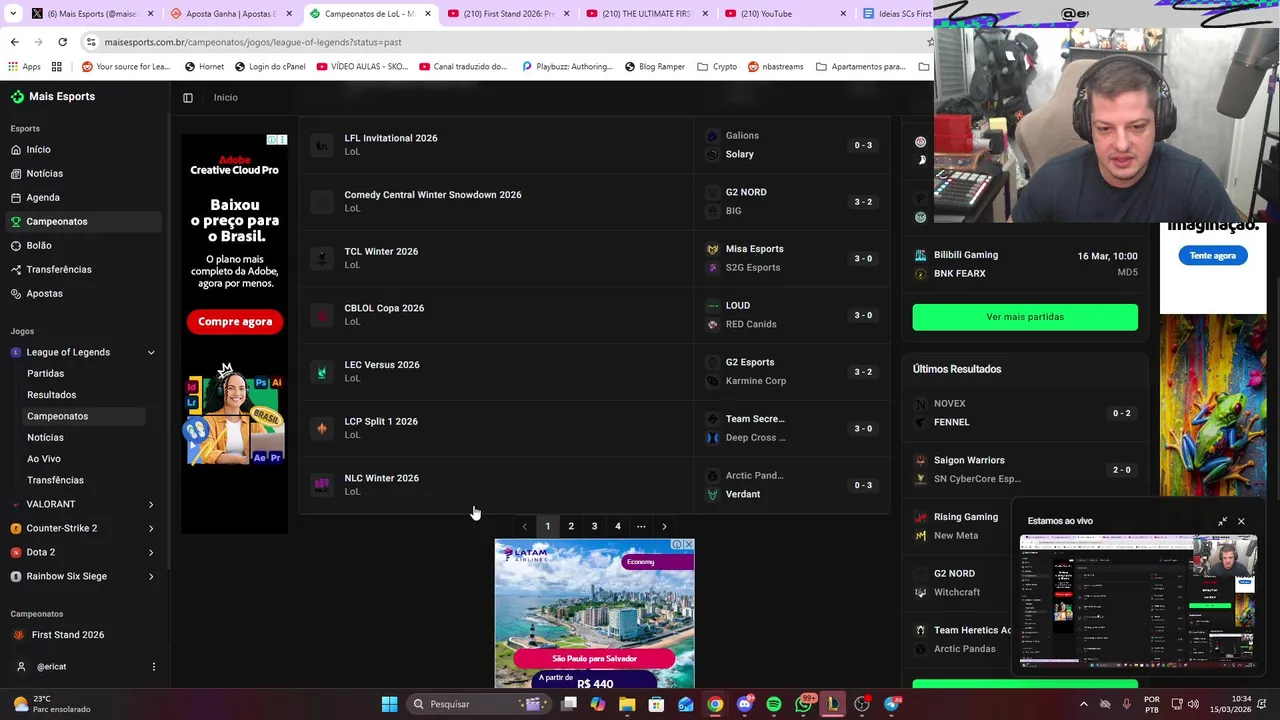Viewport: 1280px width, 720px height.
Task: Open the Início sidebar icon
Action: tap(16, 150)
